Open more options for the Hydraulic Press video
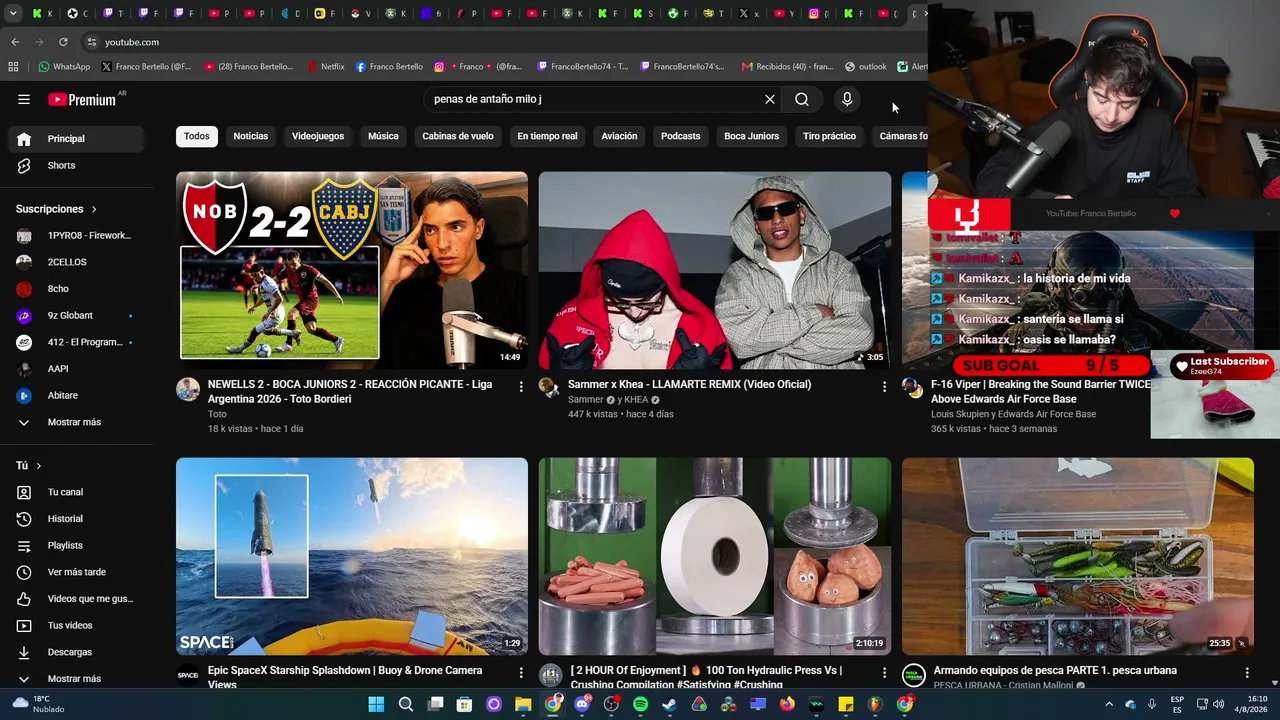Image resolution: width=1280 pixels, height=720 pixels. tap(884, 672)
